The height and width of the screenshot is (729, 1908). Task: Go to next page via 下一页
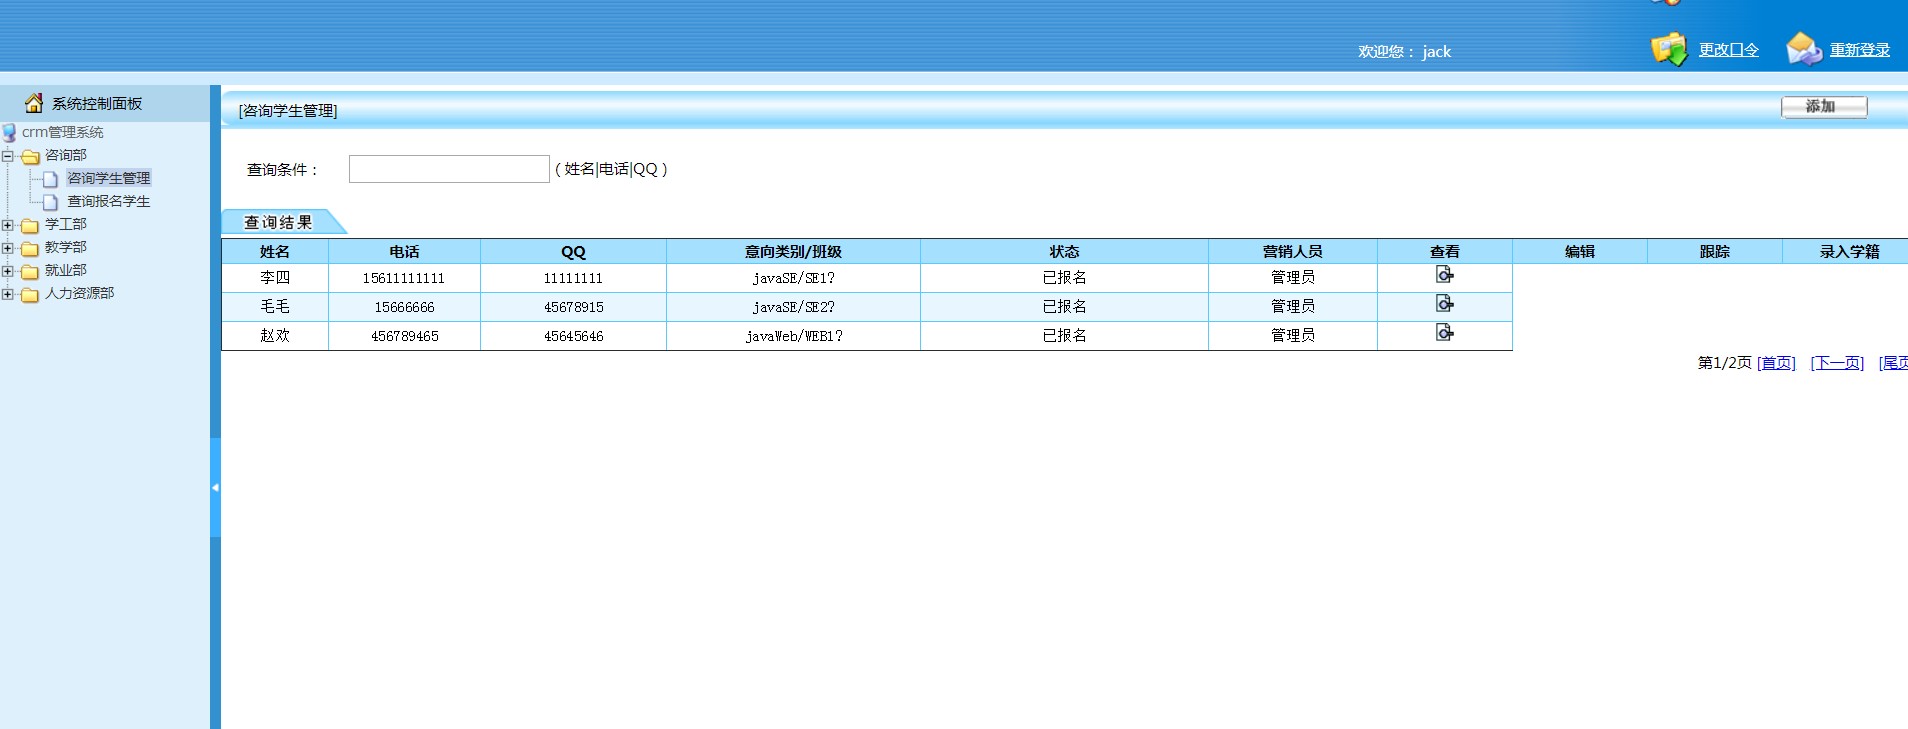[x=1837, y=363]
